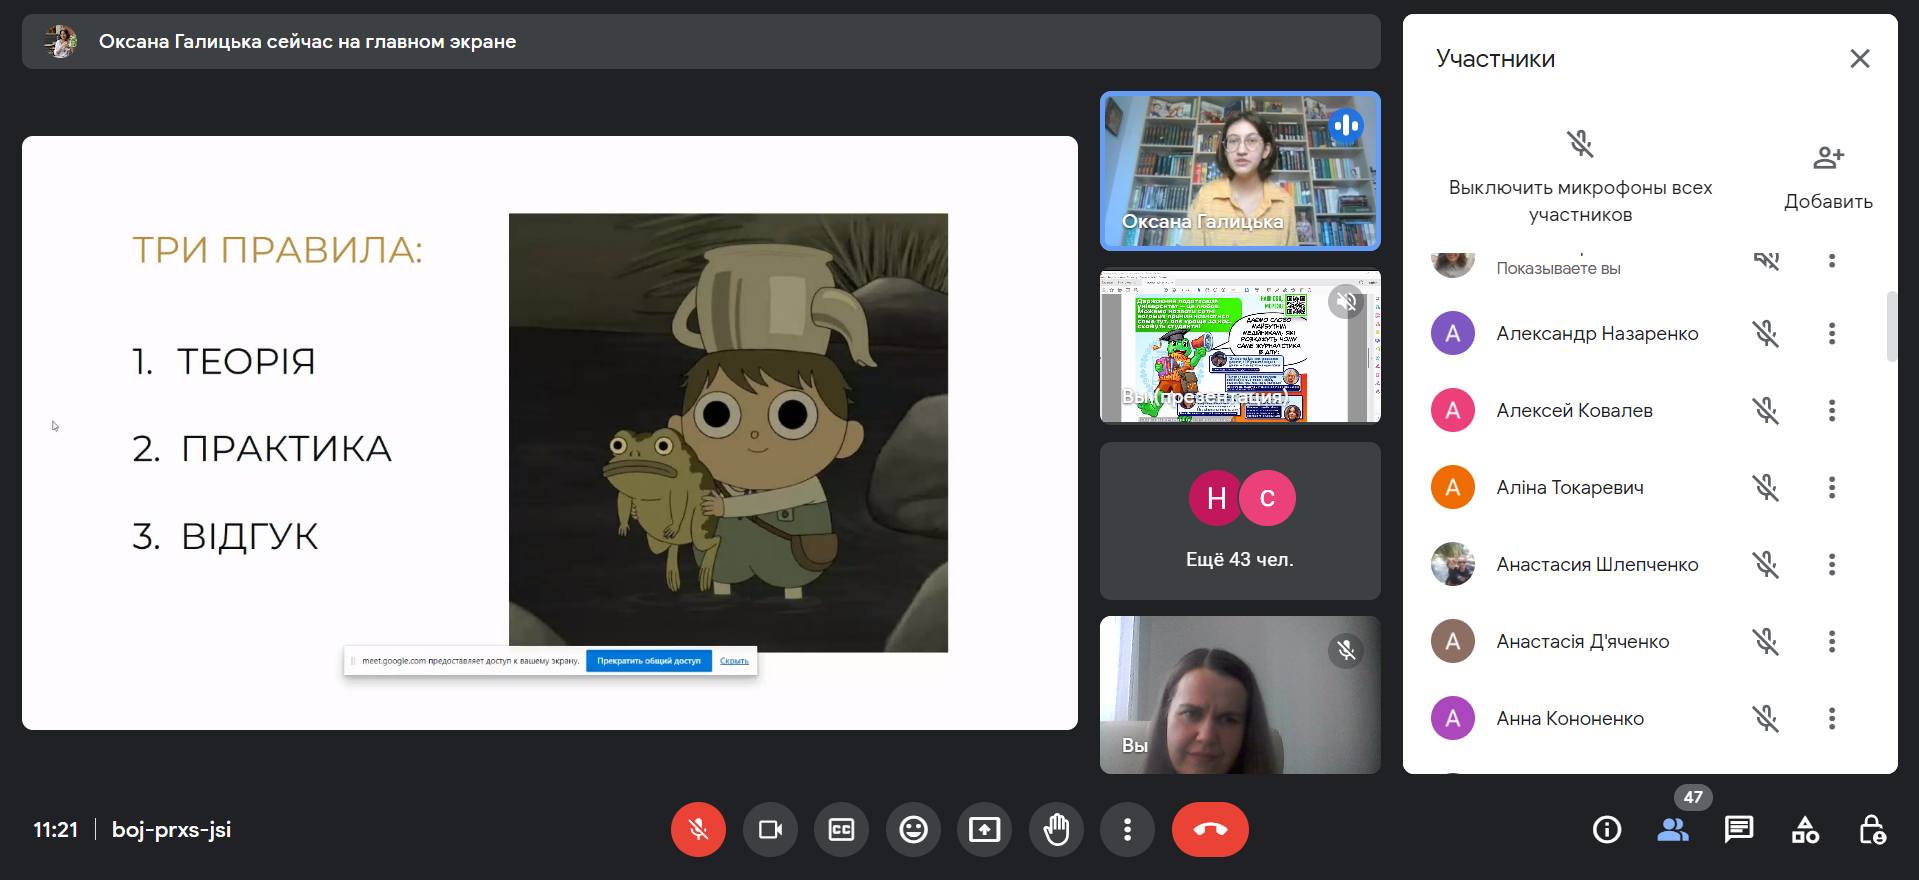Image resolution: width=1919 pixels, height=880 pixels.
Task: Click meeting code boj-prxs-jsi
Action: (x=171, y=829)
